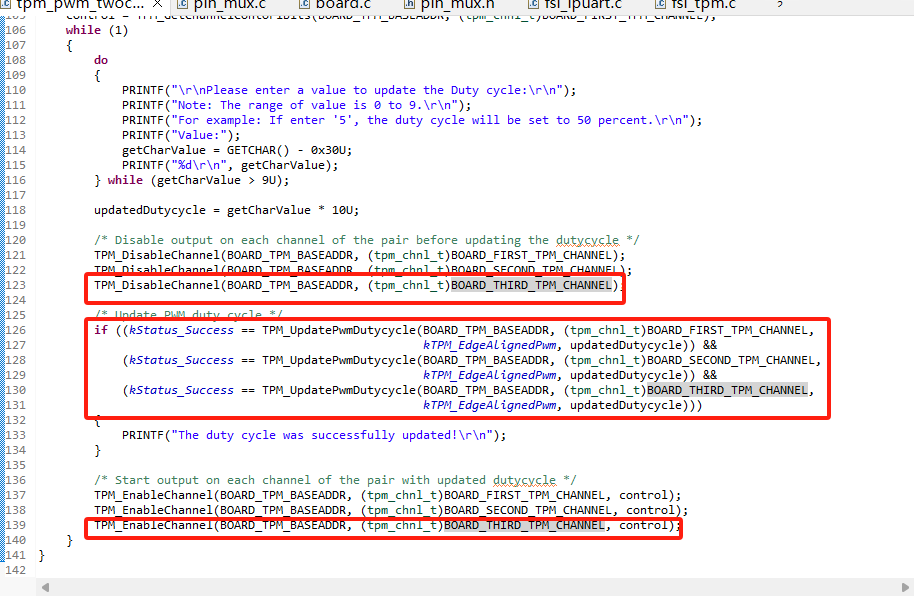Click line number 139 in the gutter

pos(15,525)
